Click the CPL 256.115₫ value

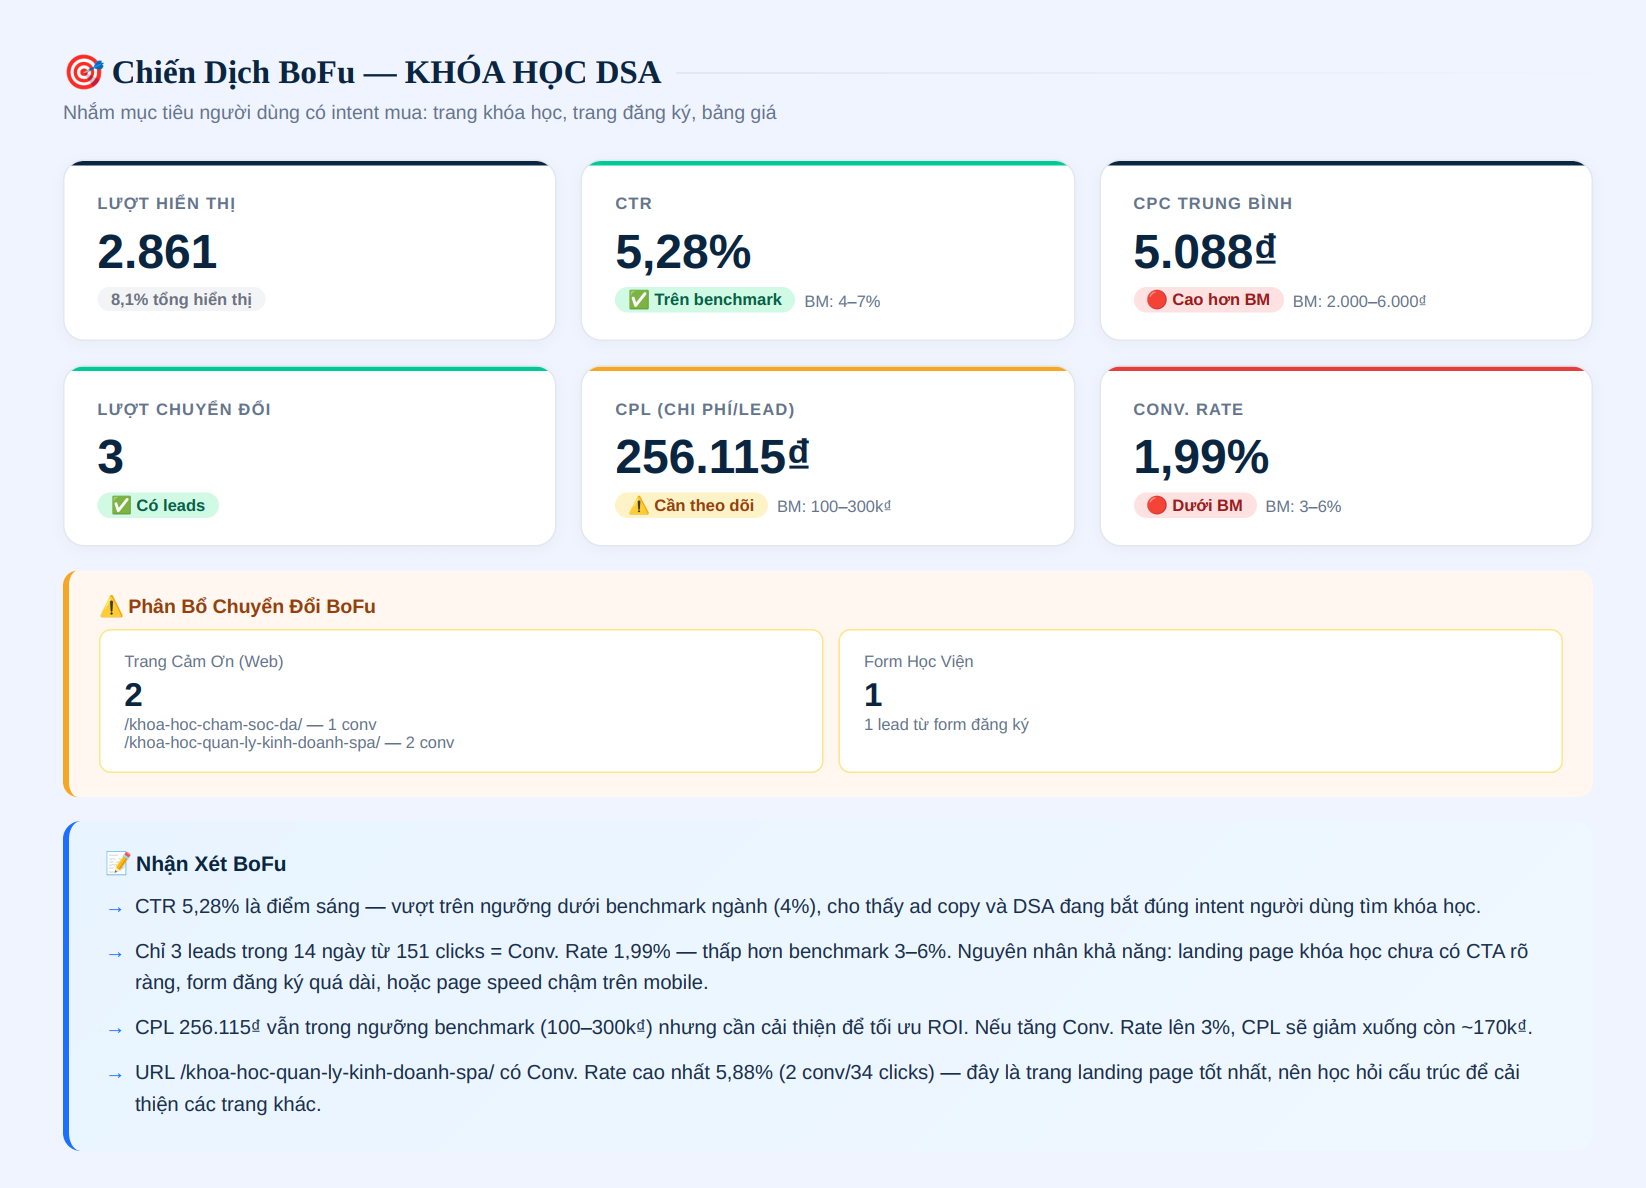pyautogui.click(x=712, y=457)
